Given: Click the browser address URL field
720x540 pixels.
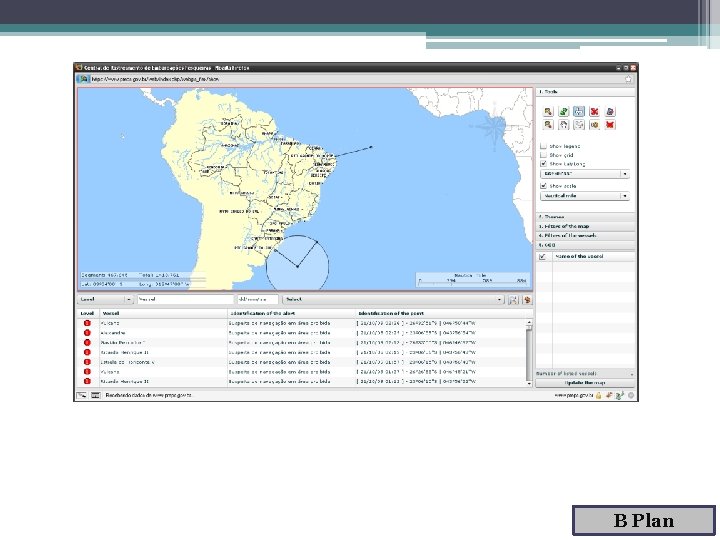Looking at the screenshot, I should click(356, 79).
